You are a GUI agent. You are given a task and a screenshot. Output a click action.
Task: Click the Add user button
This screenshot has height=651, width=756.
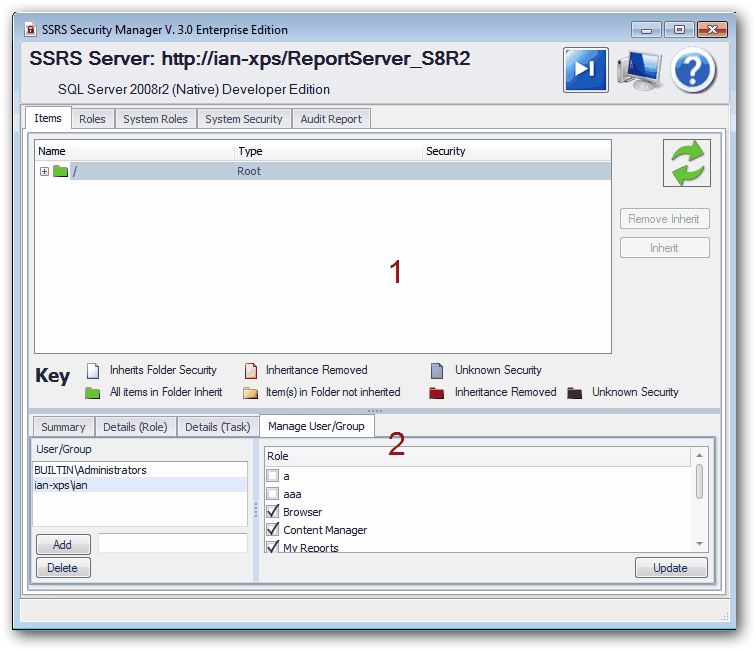click(x=63, y=544)
